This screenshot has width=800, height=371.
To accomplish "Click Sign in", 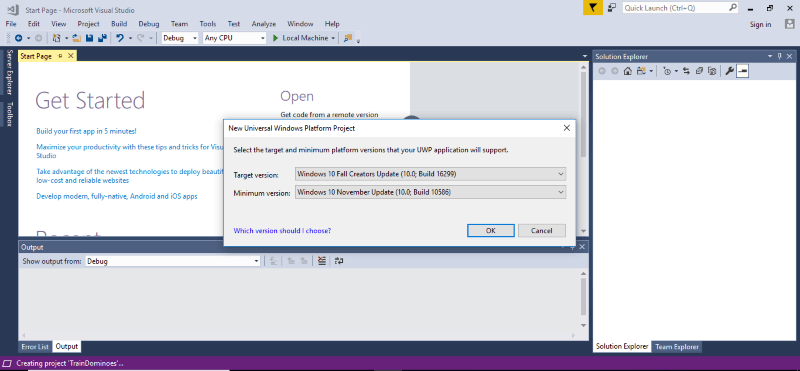I will coord(760,24).
